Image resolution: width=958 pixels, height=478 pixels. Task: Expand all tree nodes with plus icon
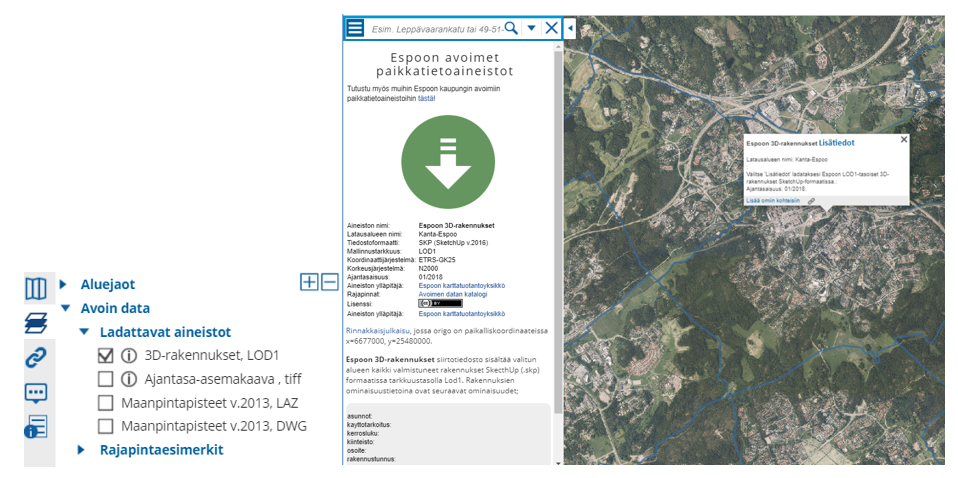pos(309,282)
